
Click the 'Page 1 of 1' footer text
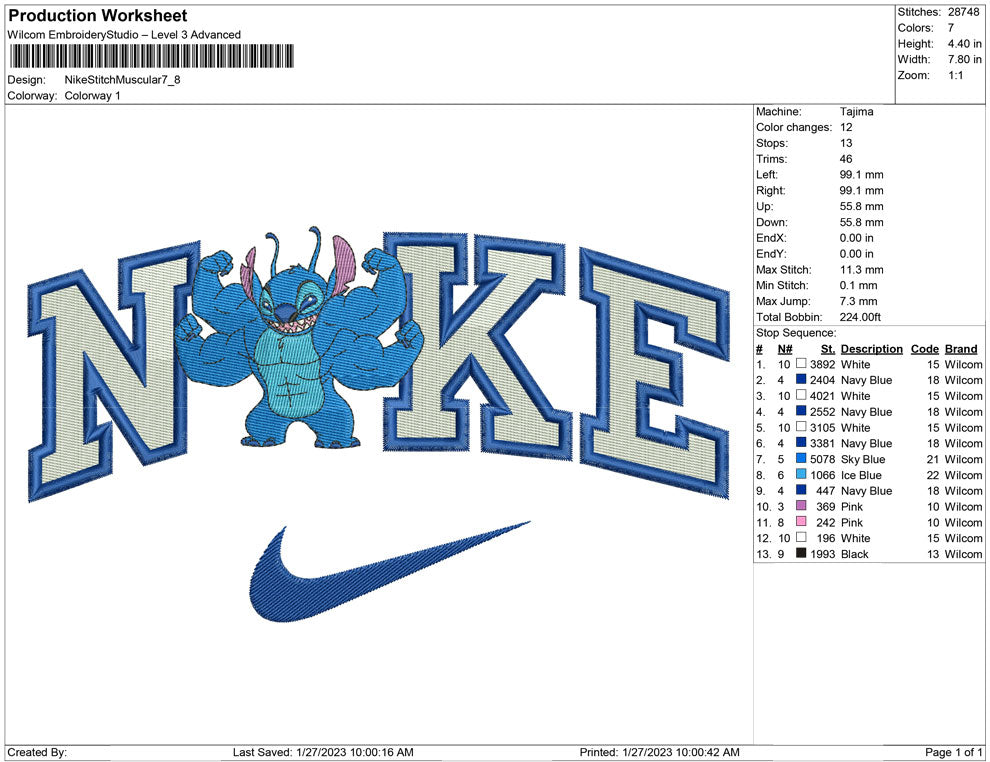(x=953, y=752)
